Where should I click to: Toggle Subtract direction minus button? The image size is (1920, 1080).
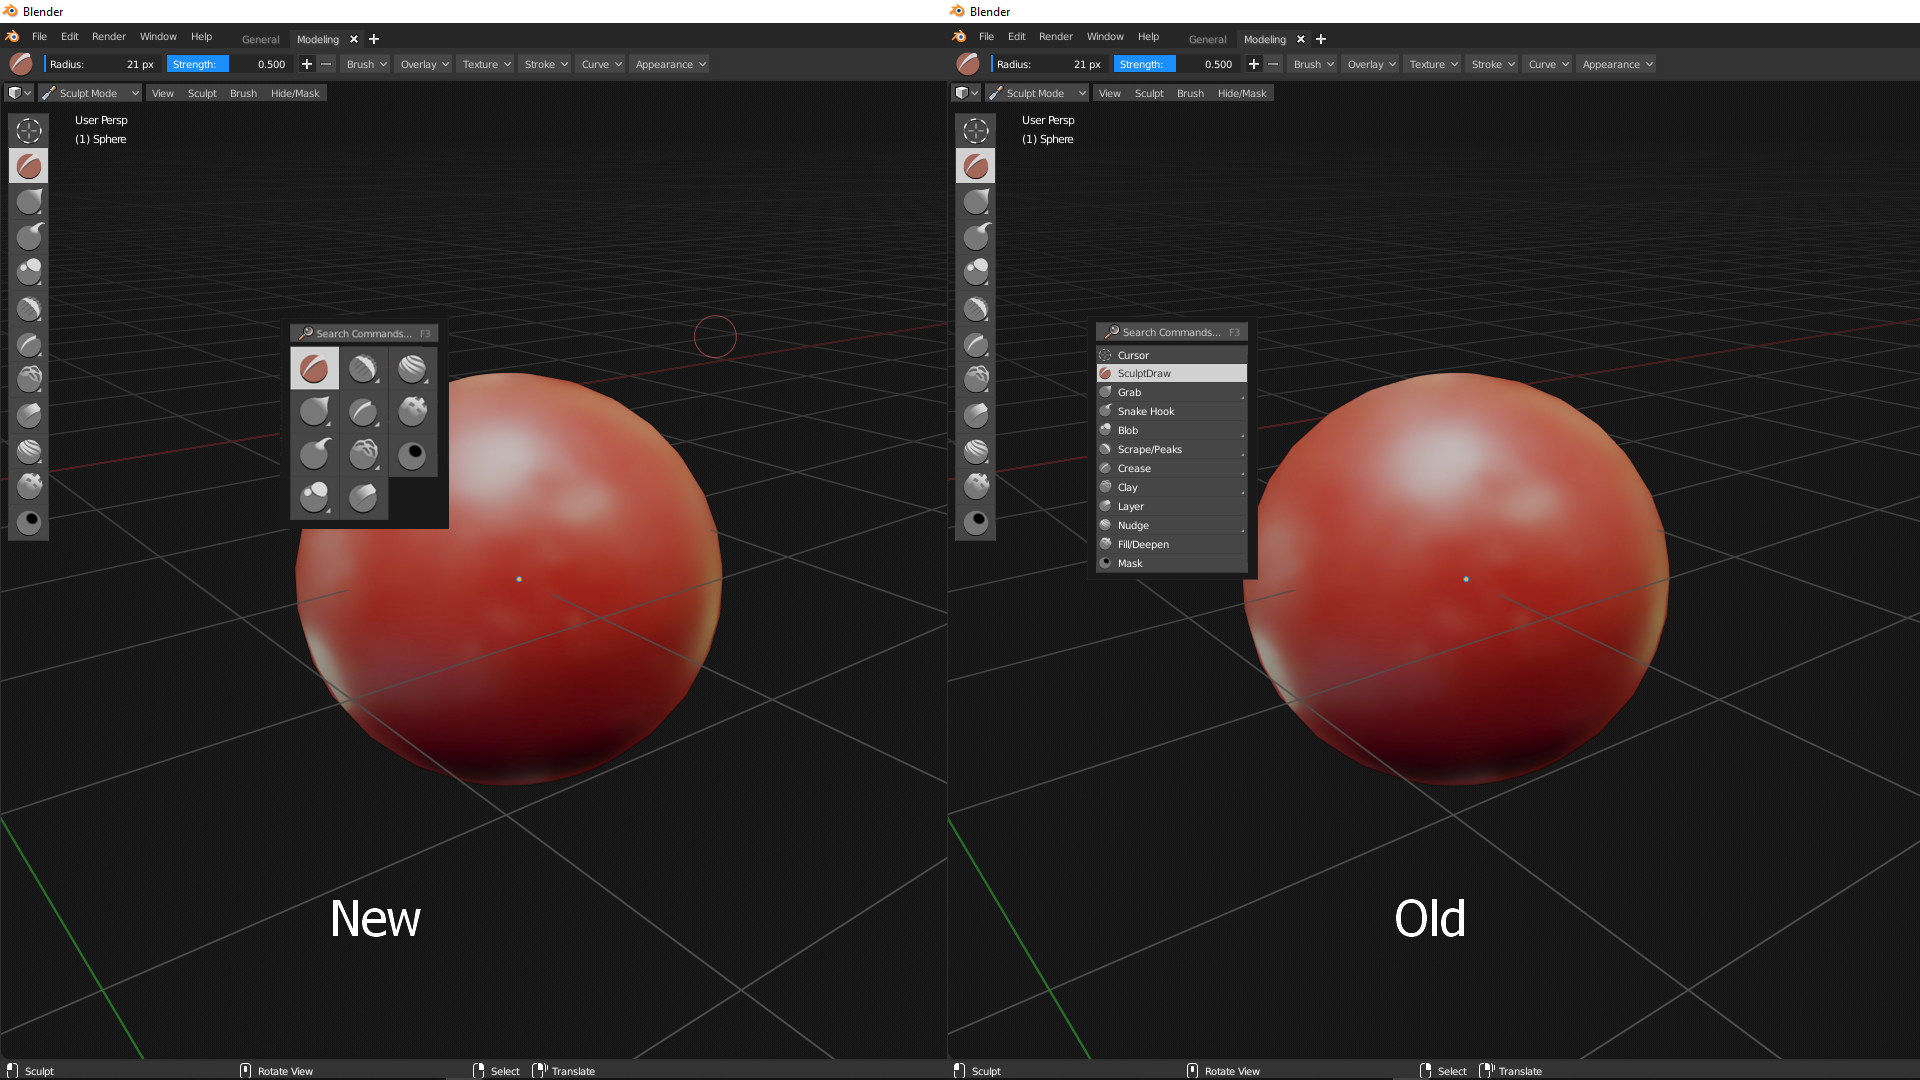(x=326, y=64)
